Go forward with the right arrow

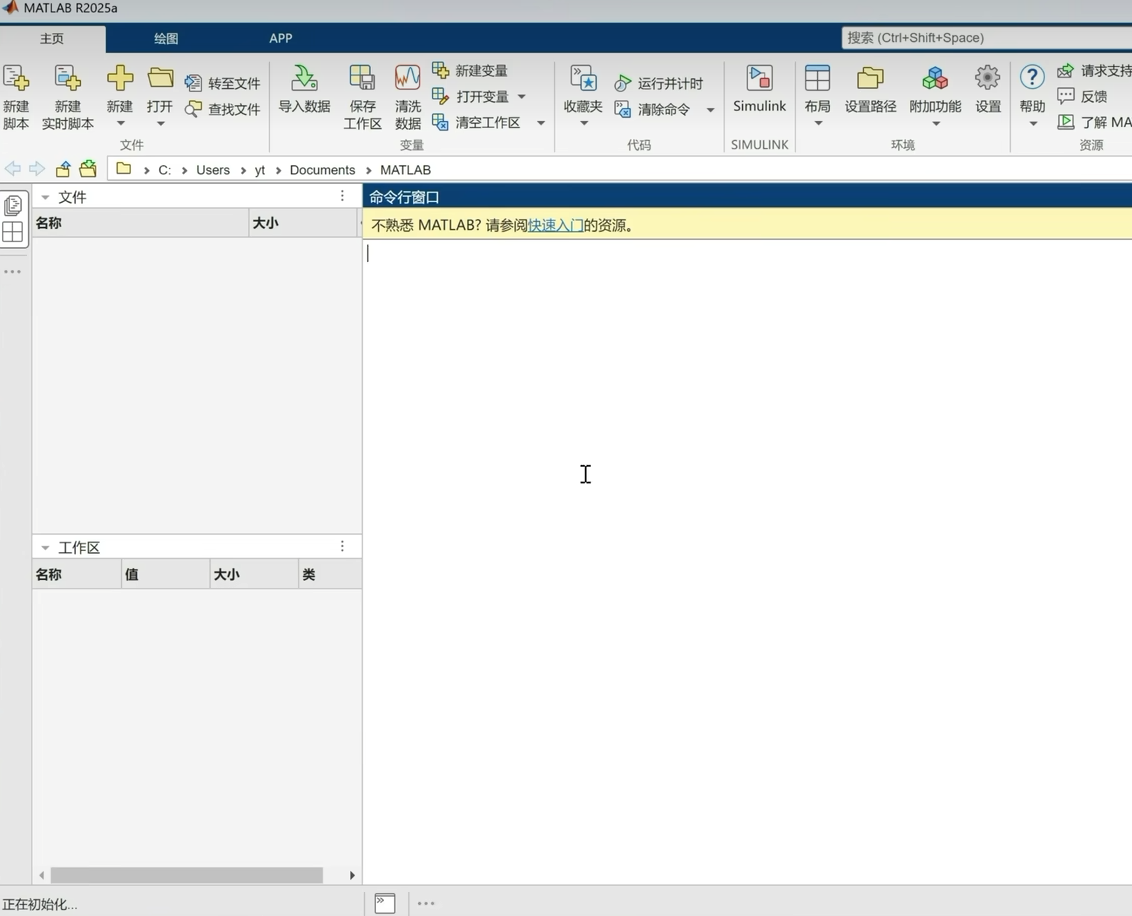[x=37, y=169]
